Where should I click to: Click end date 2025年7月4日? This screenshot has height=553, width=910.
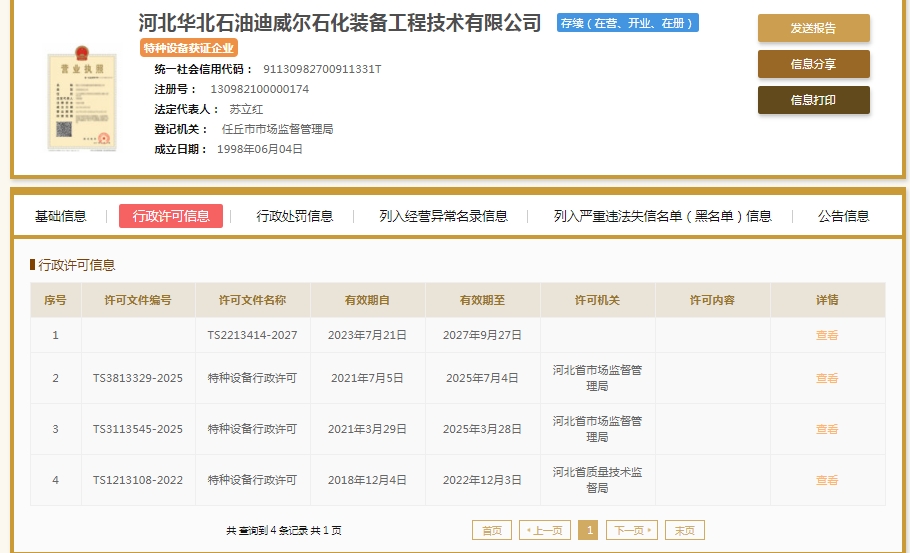482,378
